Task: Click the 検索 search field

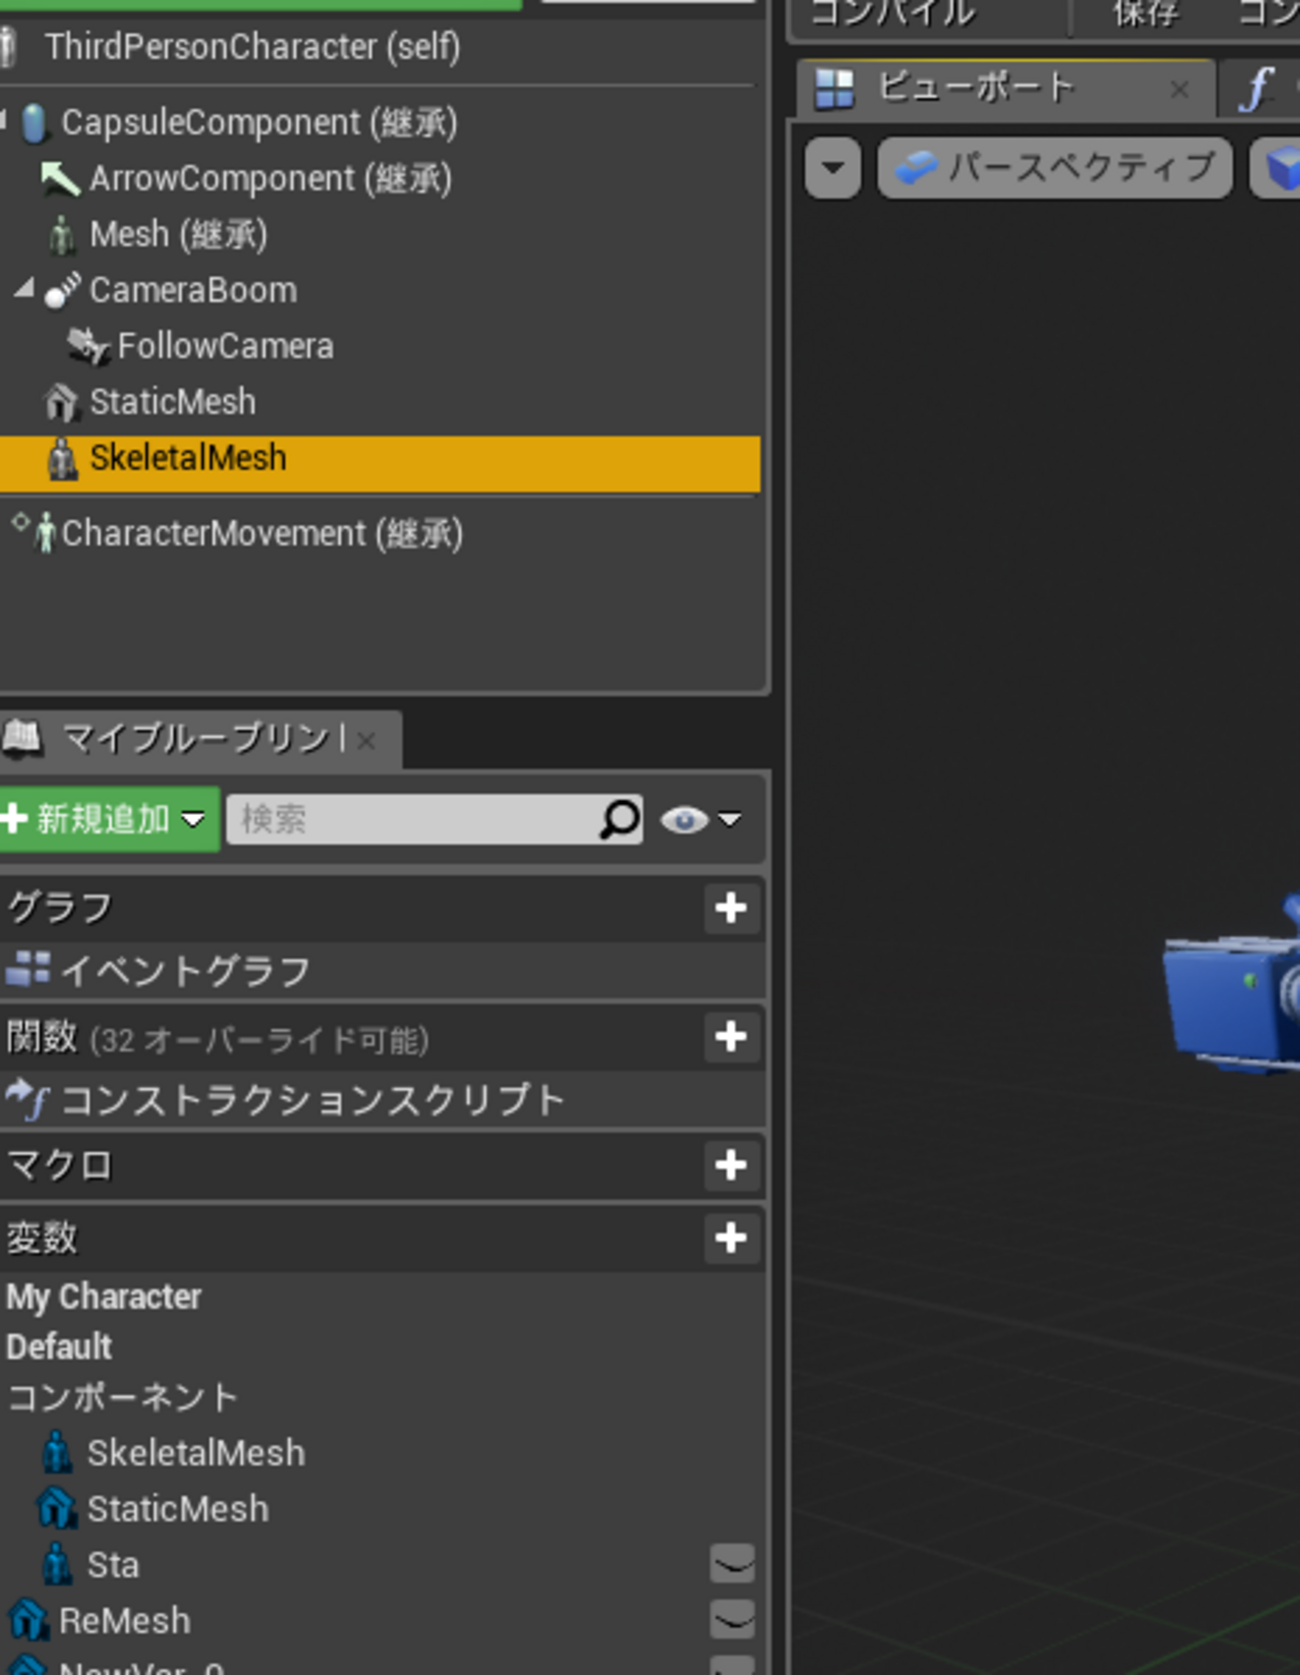Action: pos(434,820)
